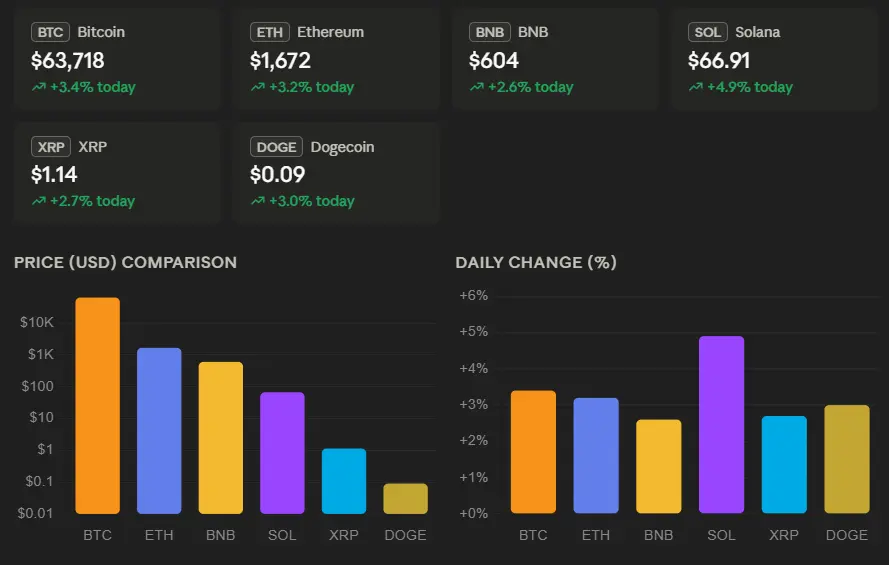Image resolution: width=889 pixels, height=565 pixels.
Task: Click the blue ETH bar in price chart
Action: [159, 431]
